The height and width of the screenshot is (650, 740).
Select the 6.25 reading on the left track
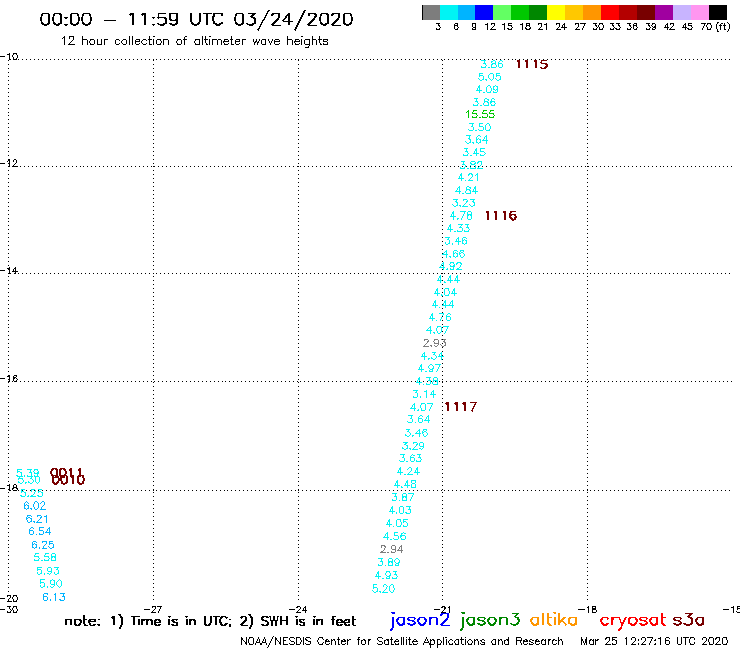(x=43, y=545)
